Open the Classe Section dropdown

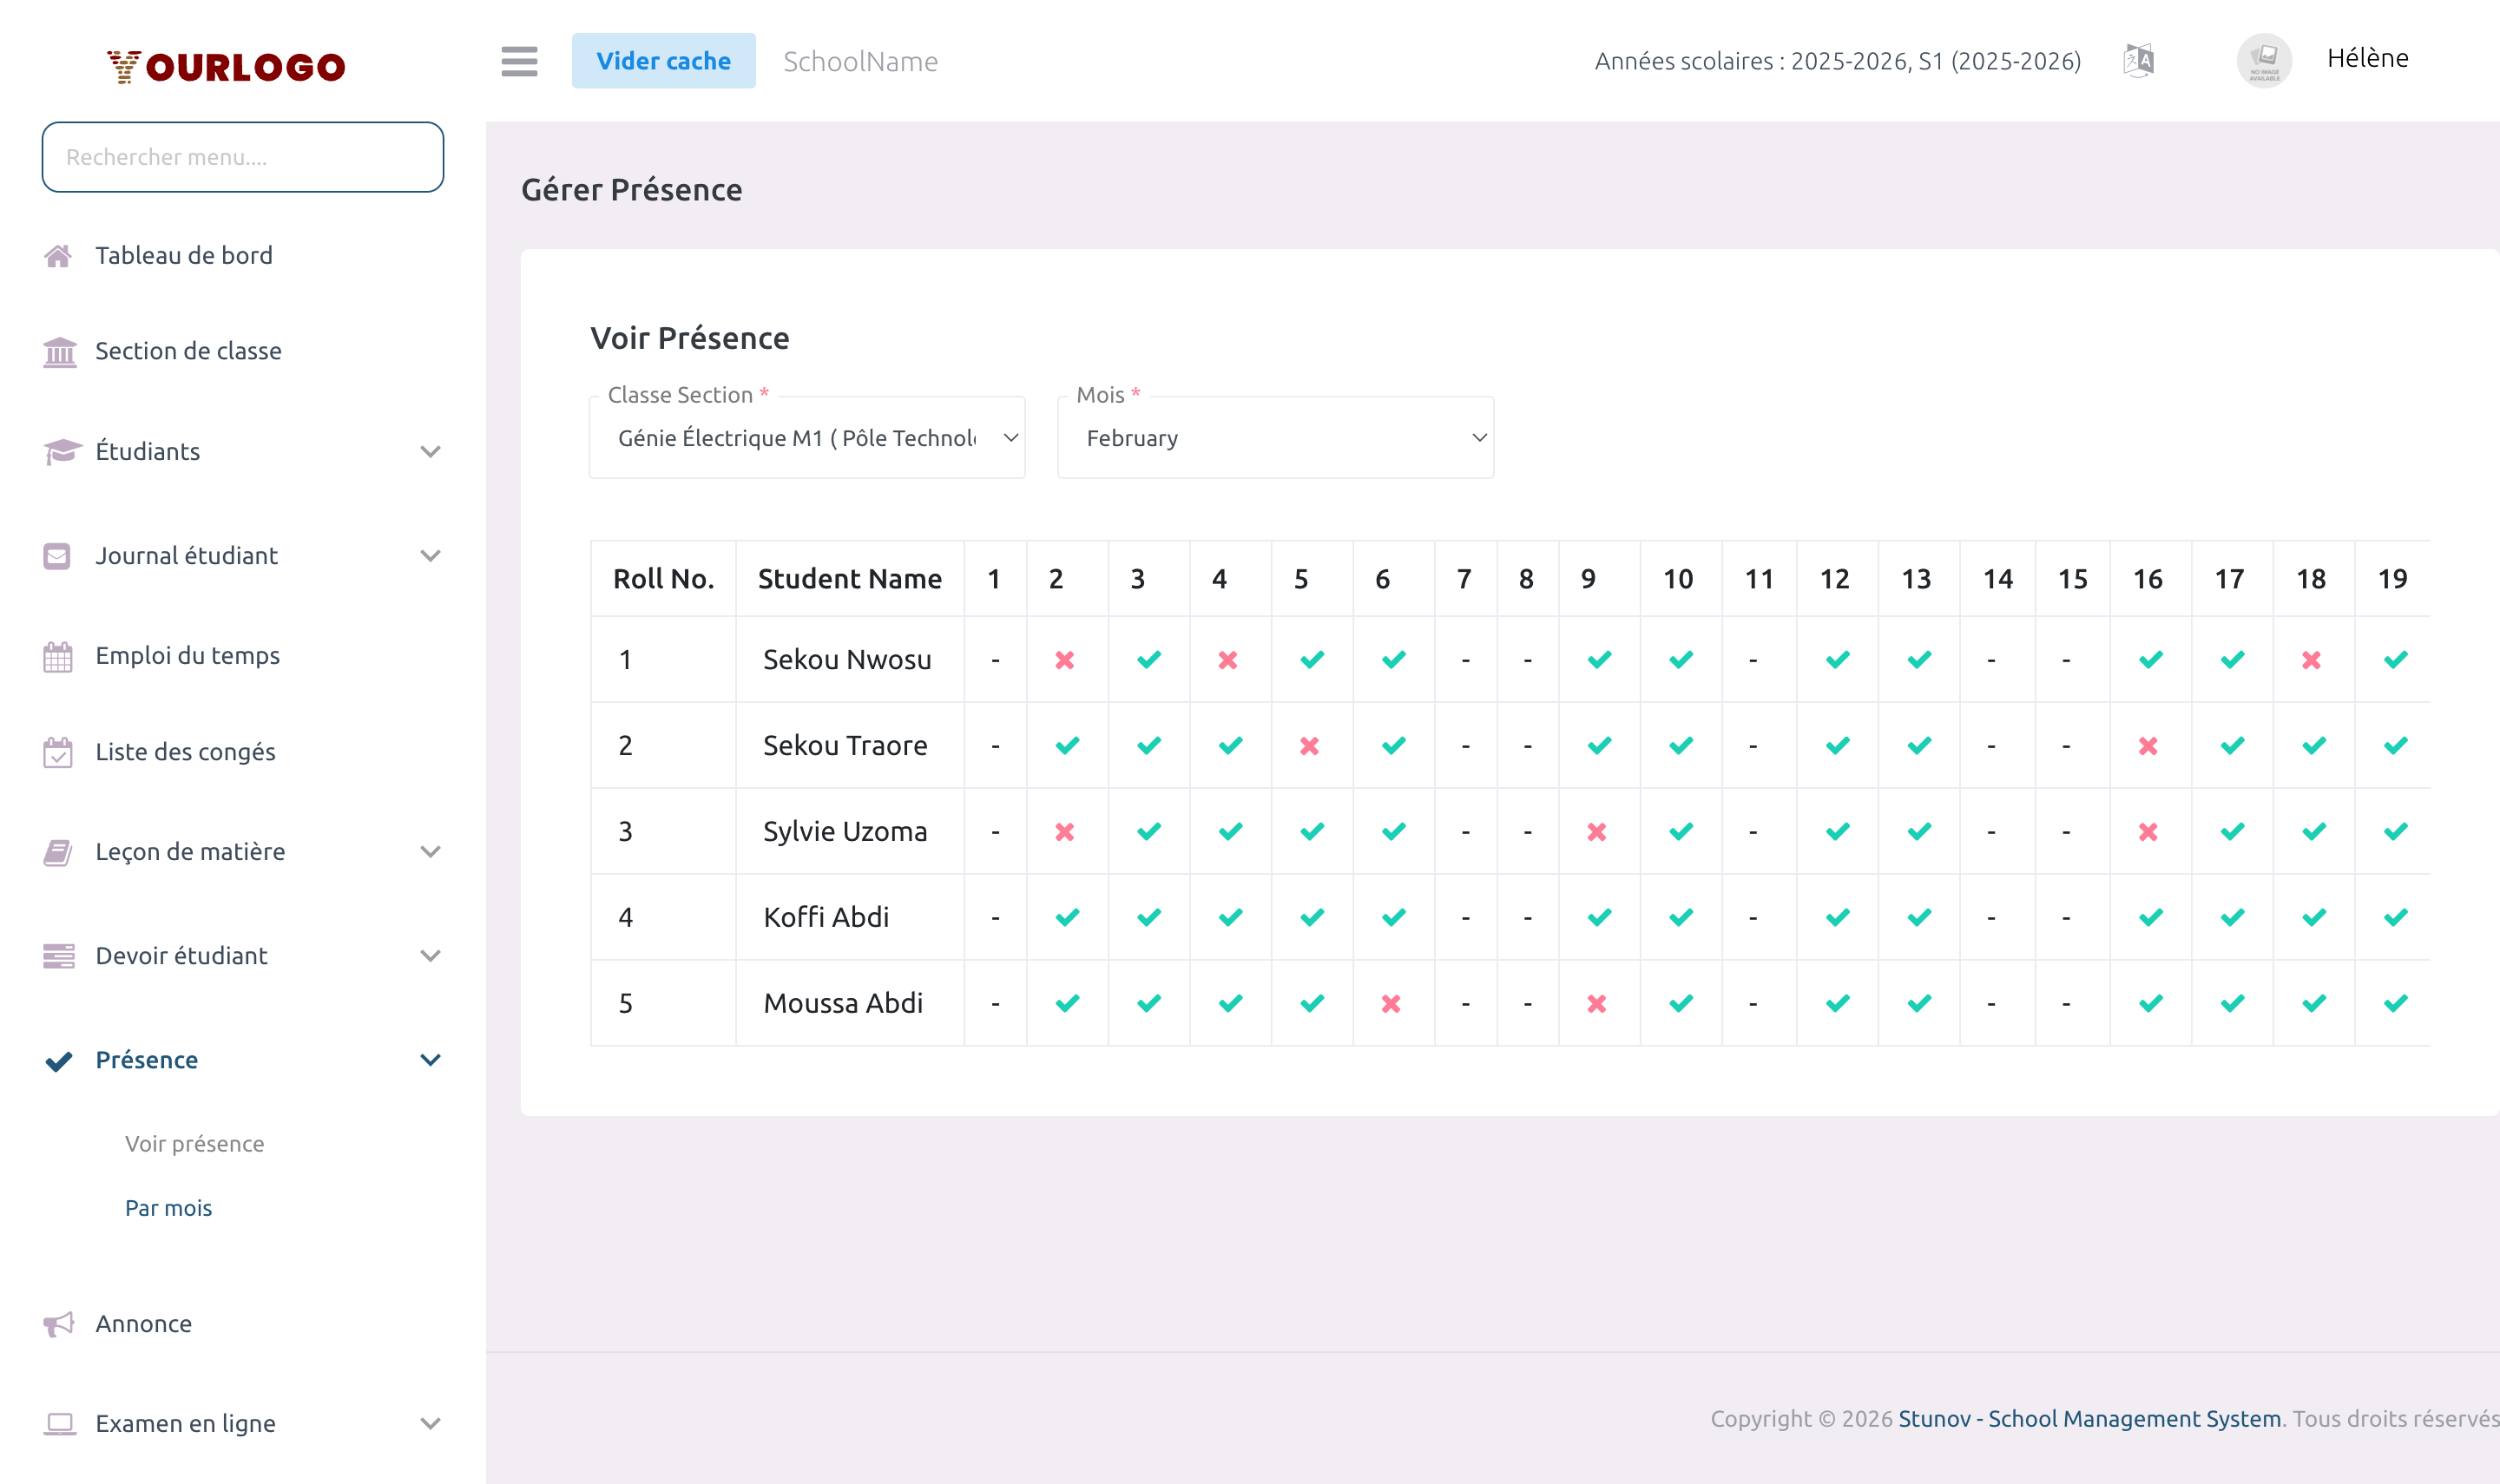pos(807,438)
